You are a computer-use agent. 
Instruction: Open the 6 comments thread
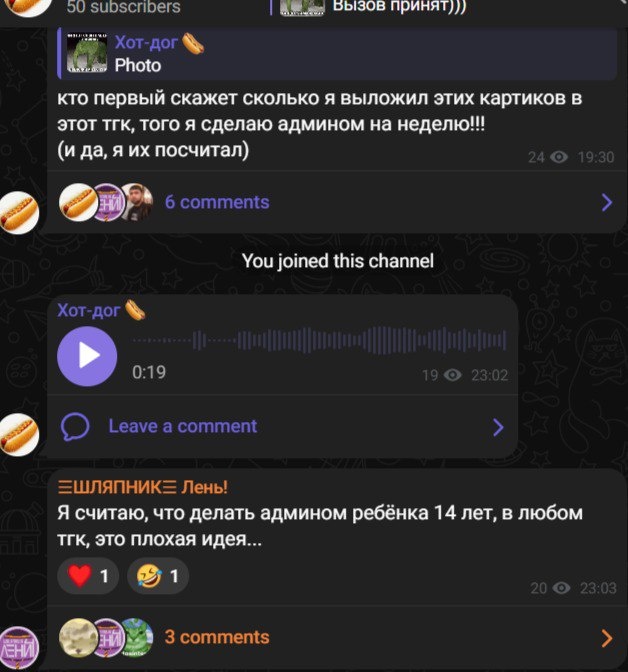tap(217, 202)
